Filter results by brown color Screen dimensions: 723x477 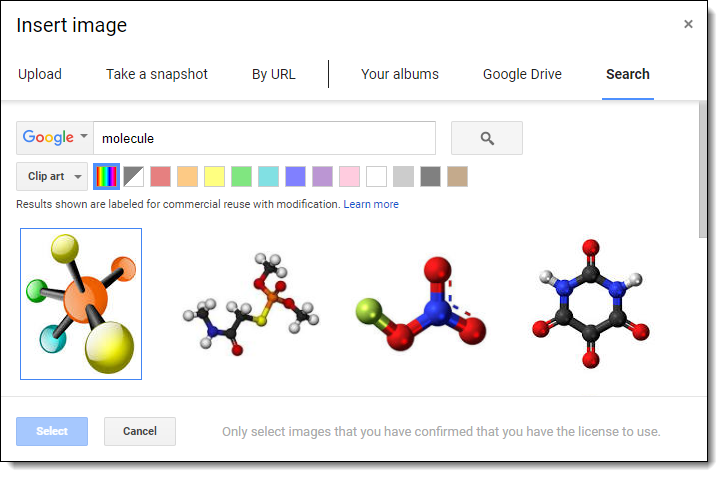[457, 176]
